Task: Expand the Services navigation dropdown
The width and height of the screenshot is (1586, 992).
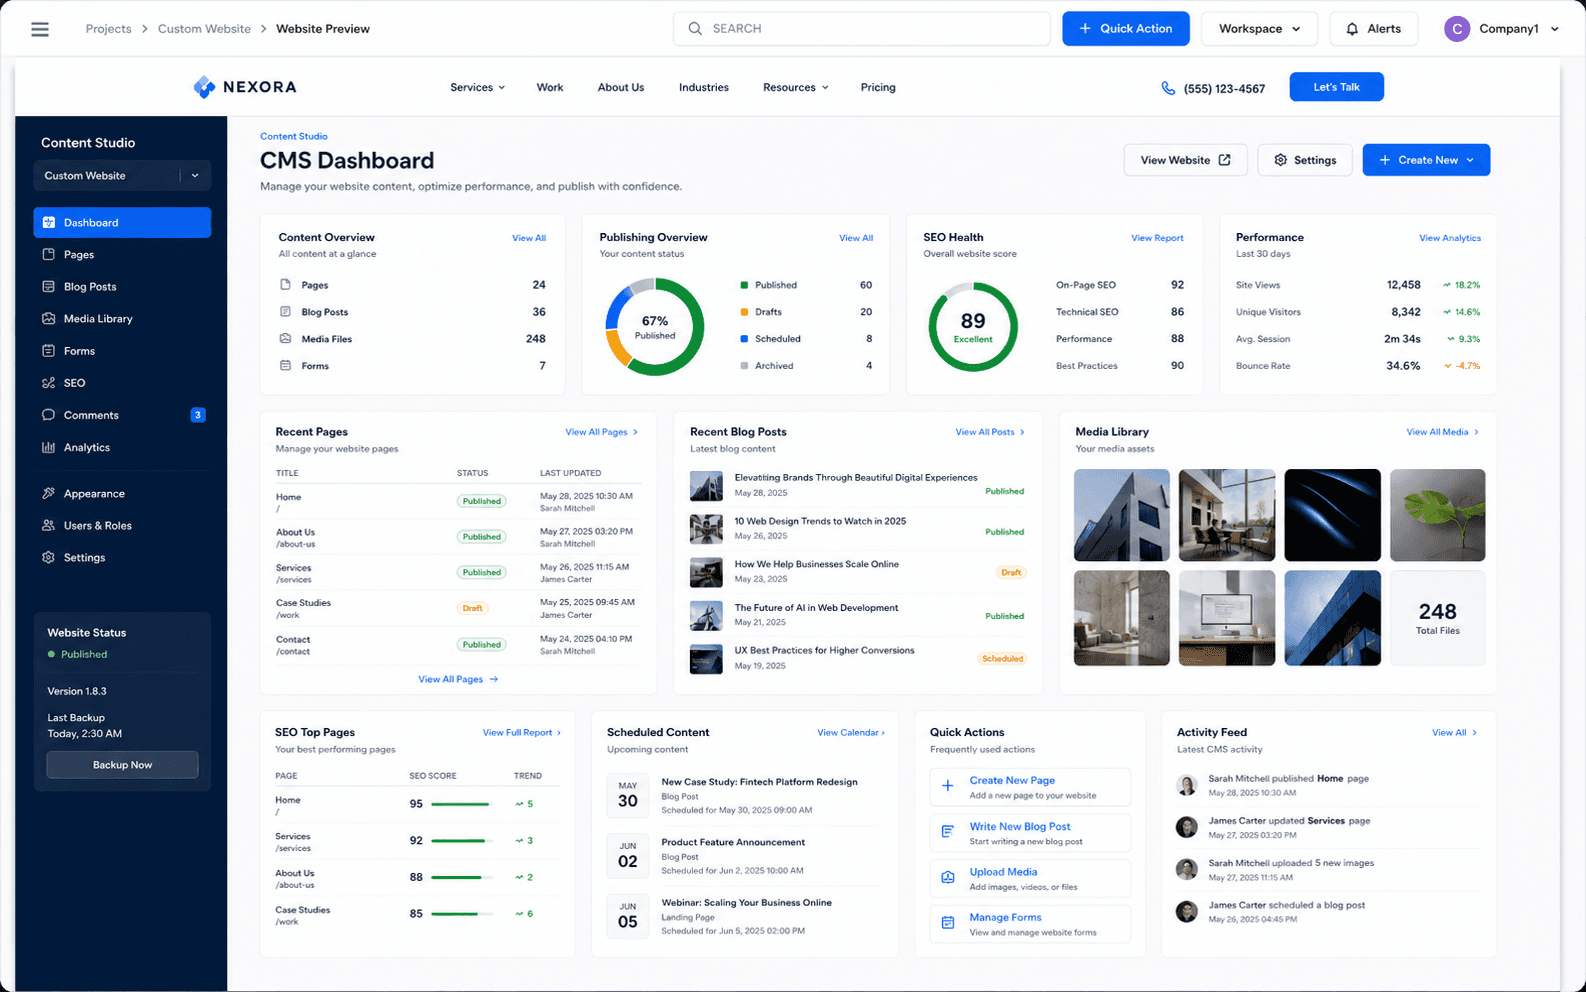Action: pyautogui.click(x=477, y=88)
